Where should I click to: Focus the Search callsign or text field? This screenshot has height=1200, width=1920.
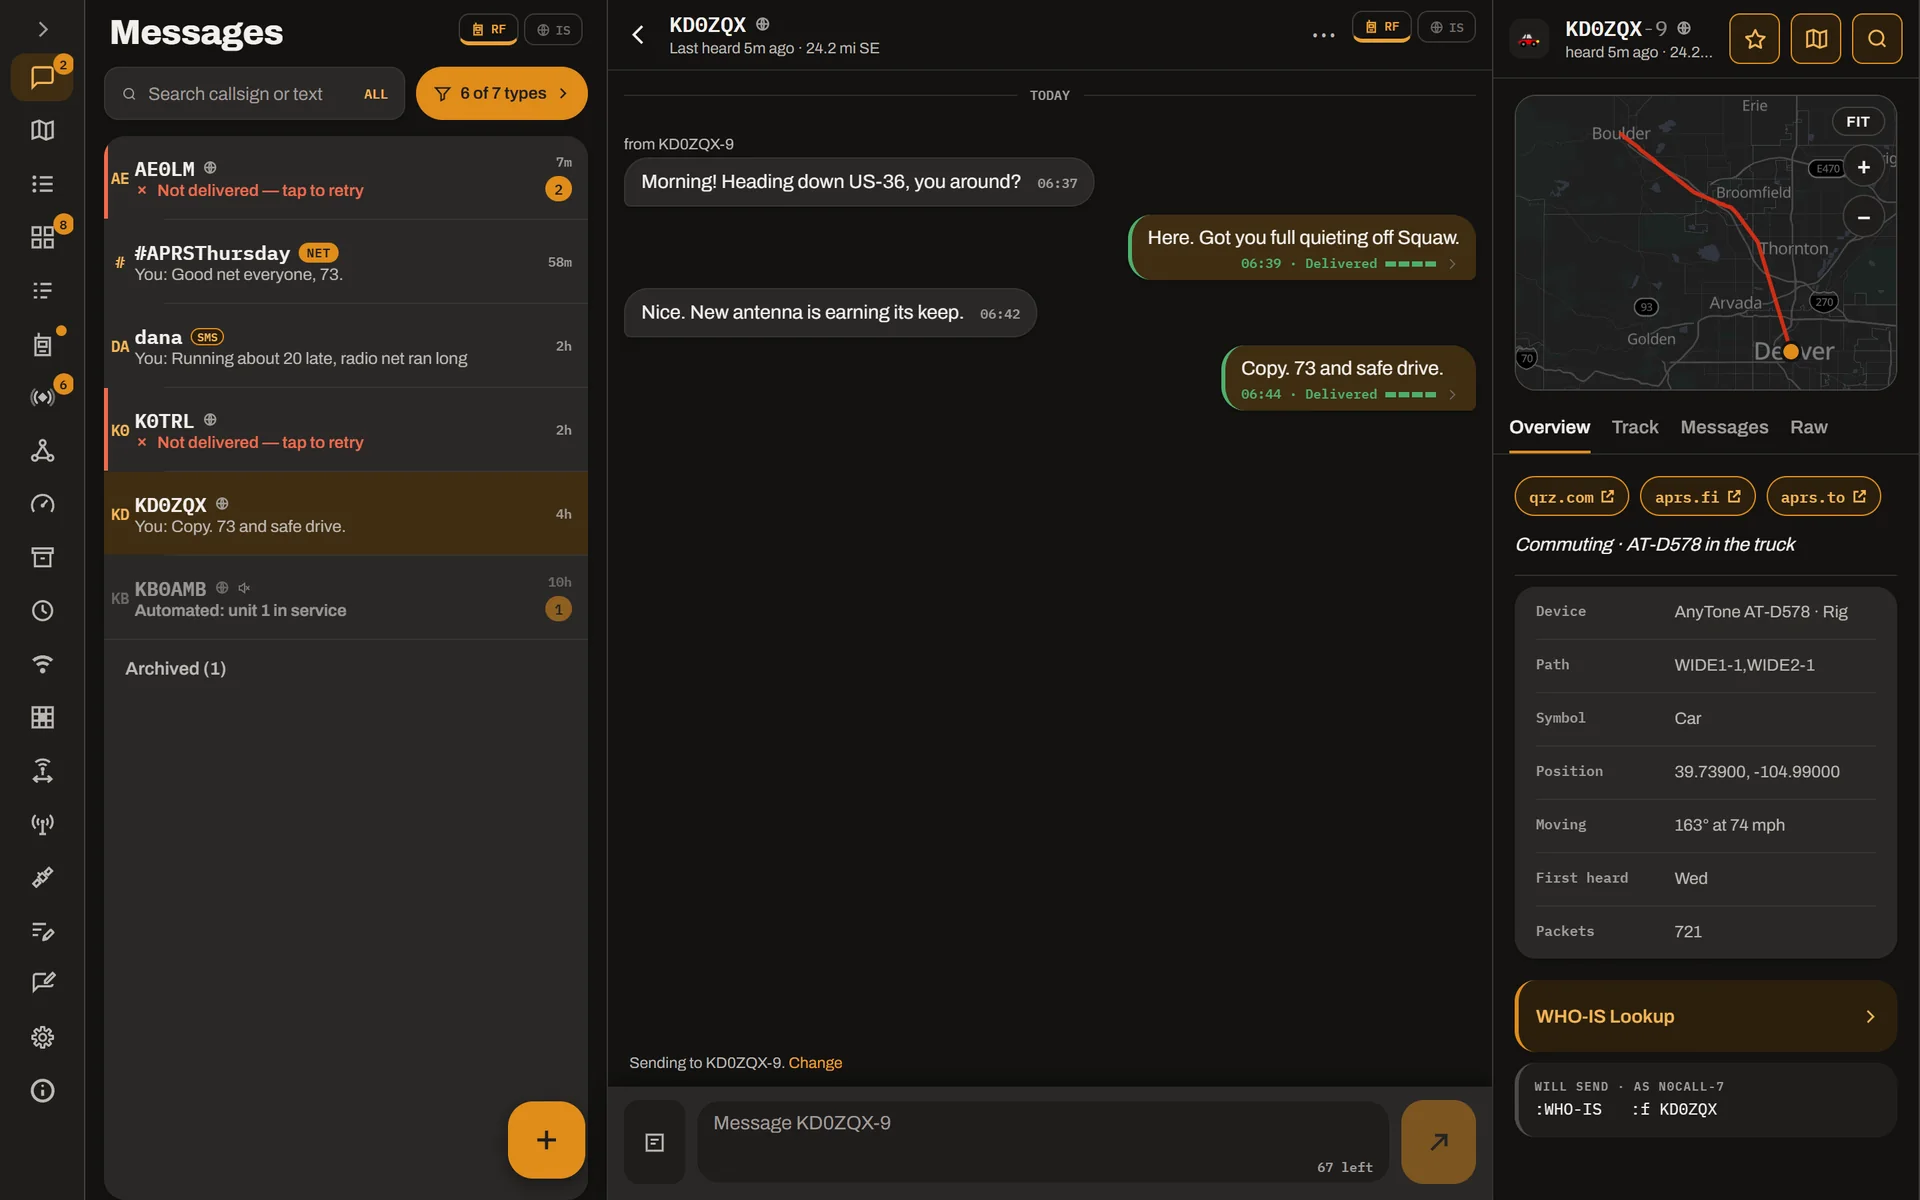click(x=254, y=94)
